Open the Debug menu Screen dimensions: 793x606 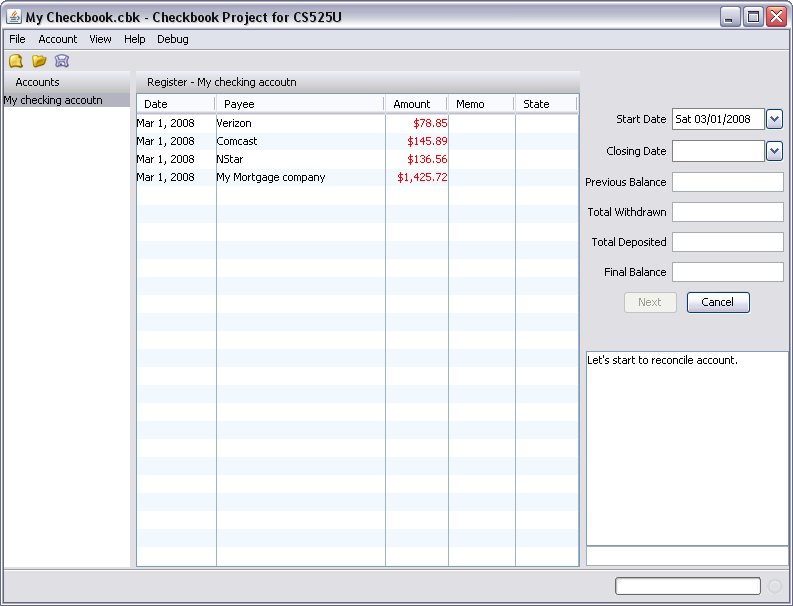point(172,39)
